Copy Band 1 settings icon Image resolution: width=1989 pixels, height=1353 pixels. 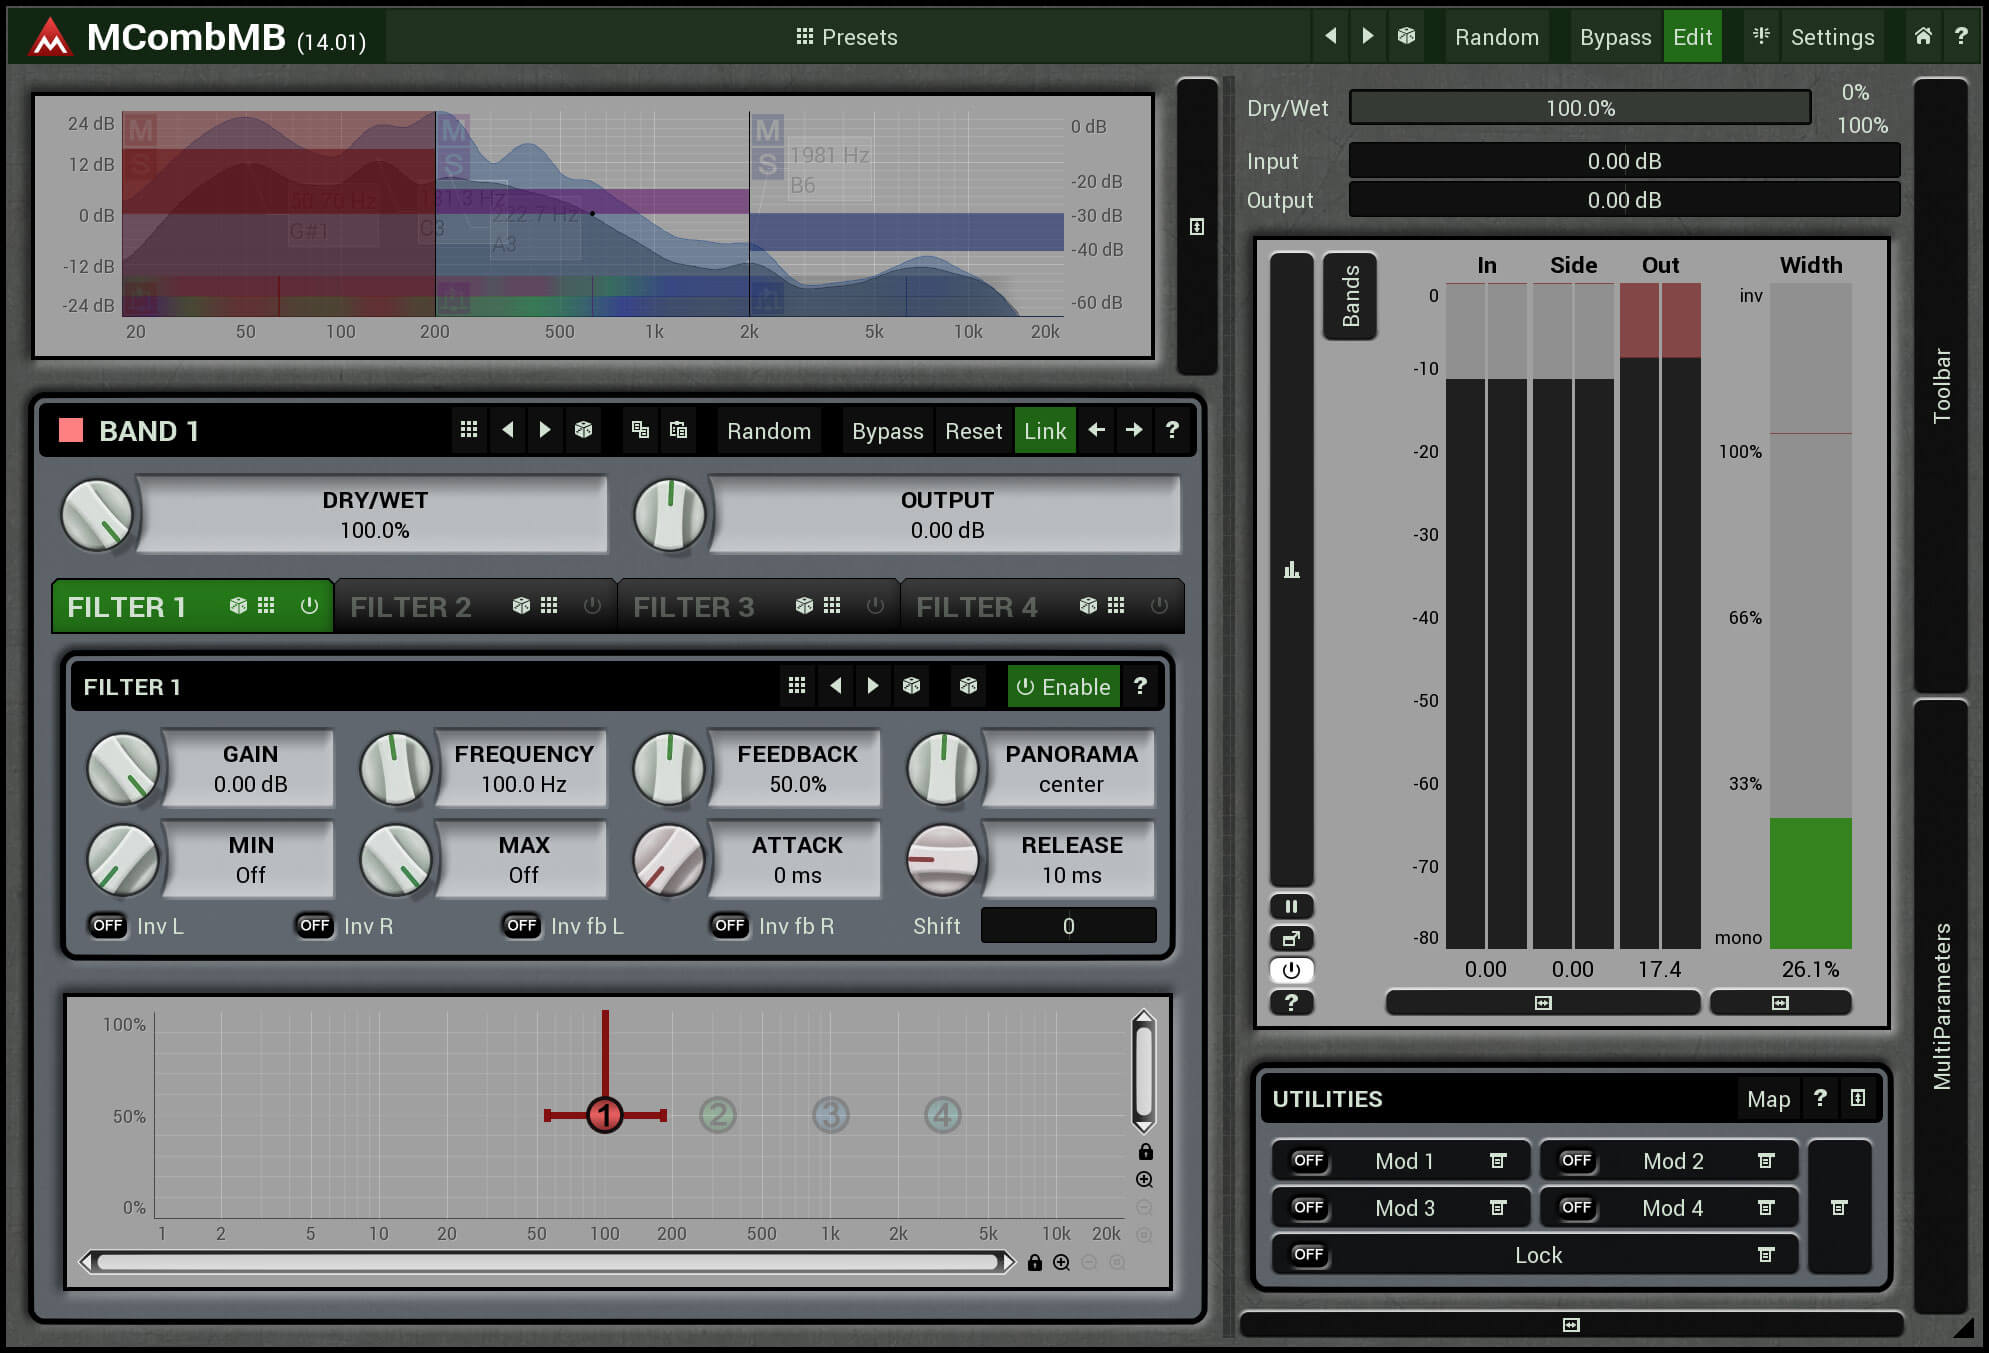(641, 430)
